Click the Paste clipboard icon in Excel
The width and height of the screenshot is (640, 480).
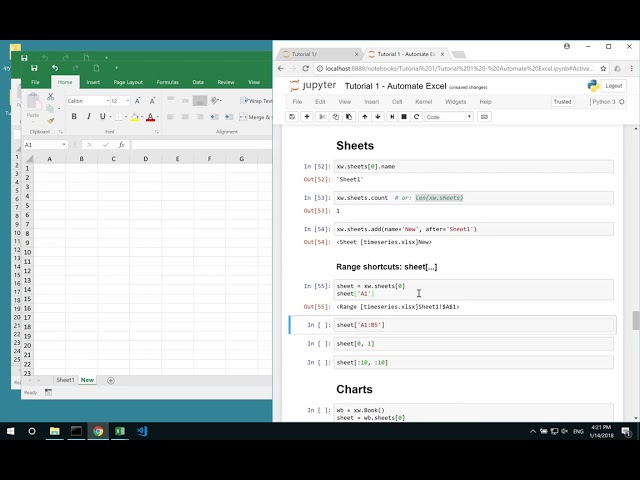pos(33,101)
